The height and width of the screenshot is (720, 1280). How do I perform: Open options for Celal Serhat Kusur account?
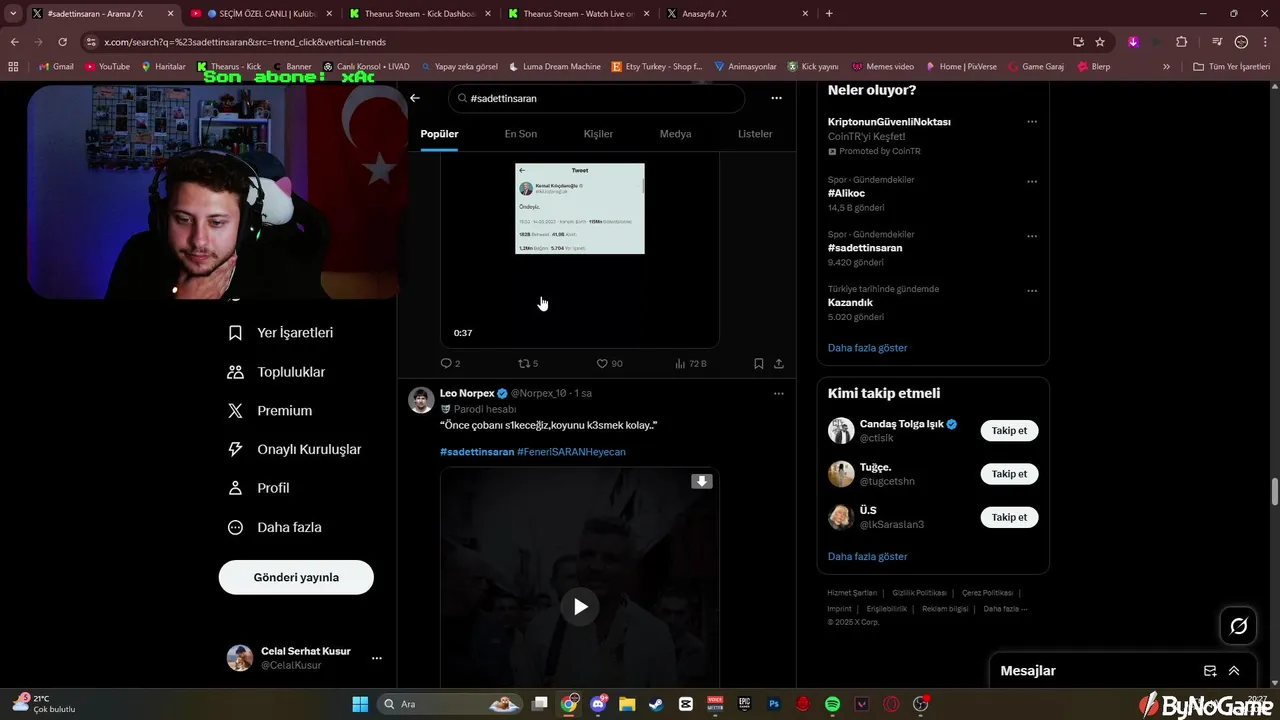377,658
